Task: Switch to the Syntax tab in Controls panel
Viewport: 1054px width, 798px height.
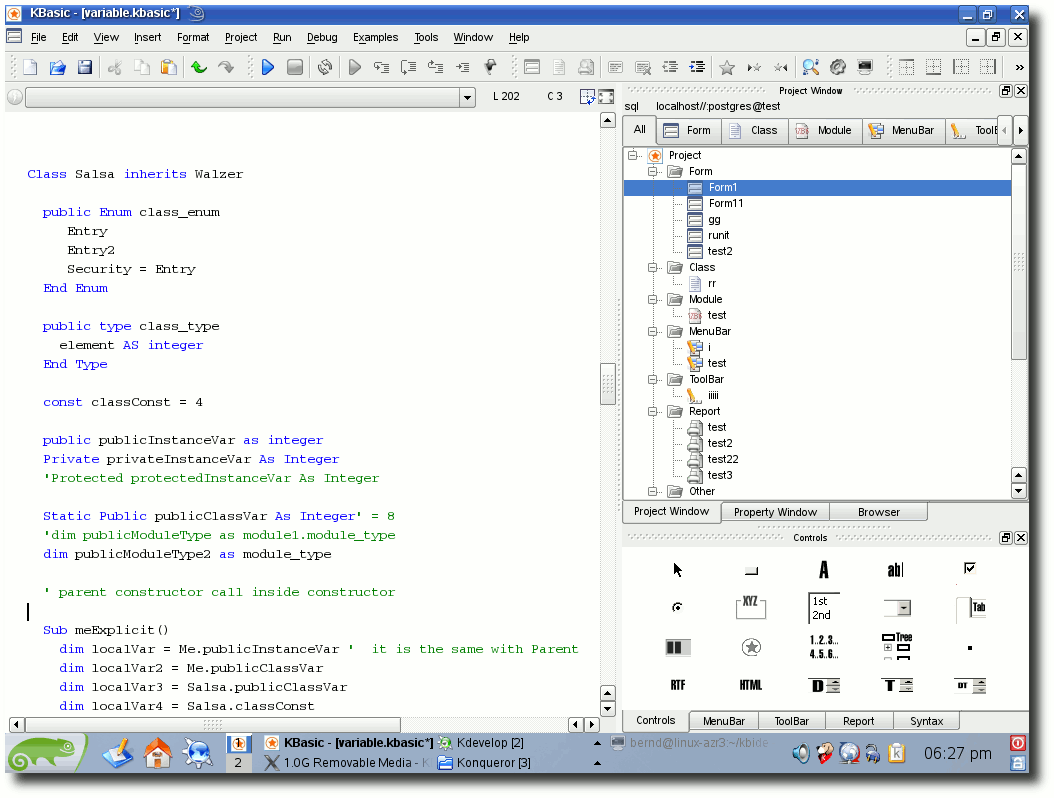Action: [926, 721]
